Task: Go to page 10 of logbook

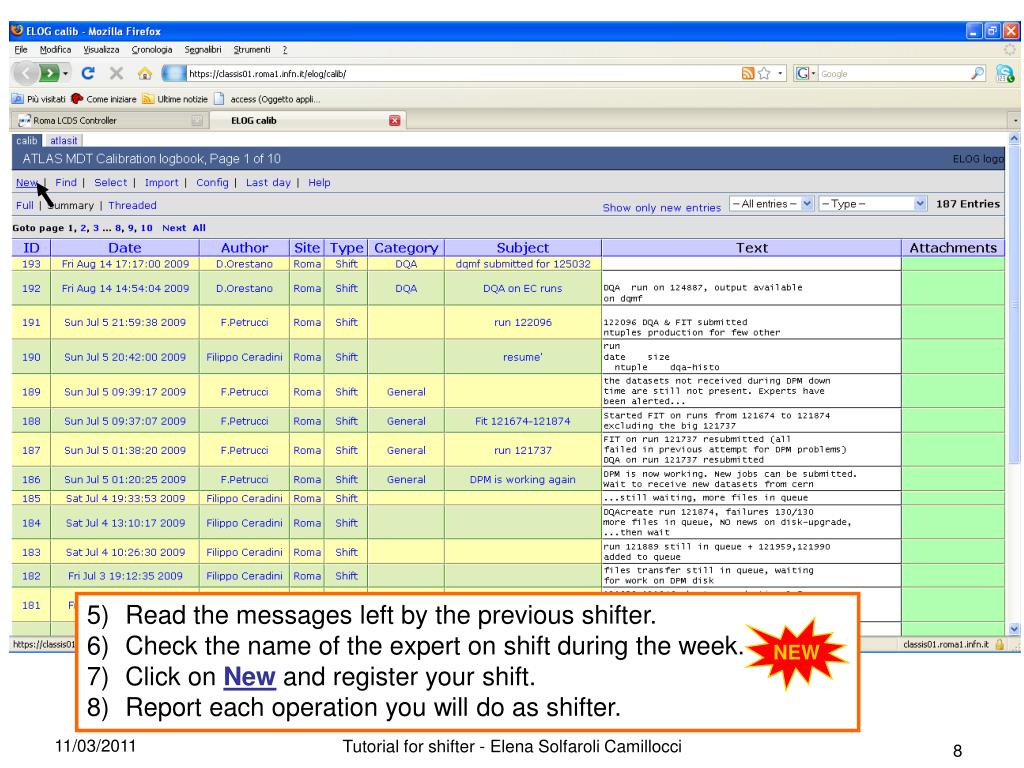Action: click(146, 228)
